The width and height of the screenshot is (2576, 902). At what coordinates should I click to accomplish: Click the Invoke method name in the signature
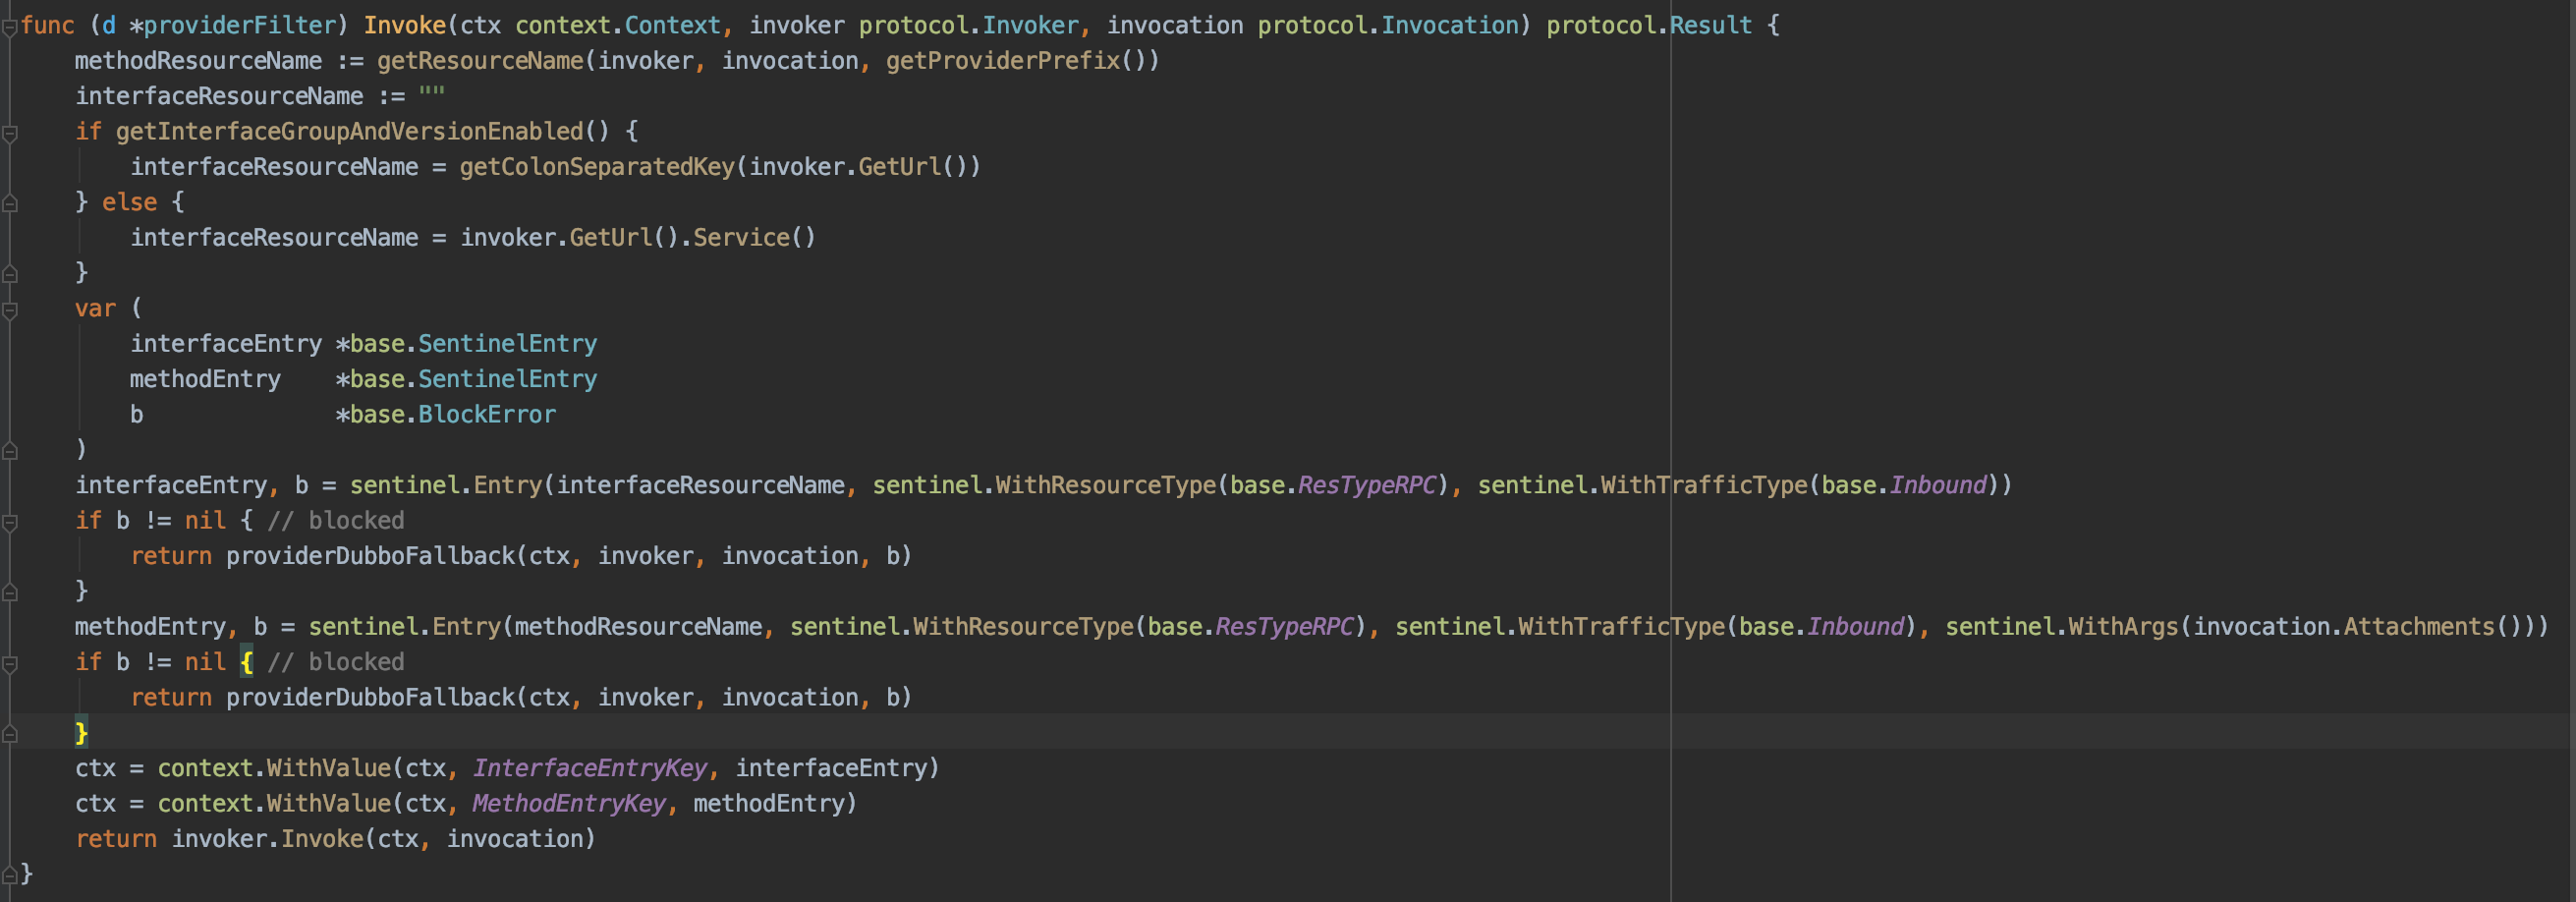[404, 26]
